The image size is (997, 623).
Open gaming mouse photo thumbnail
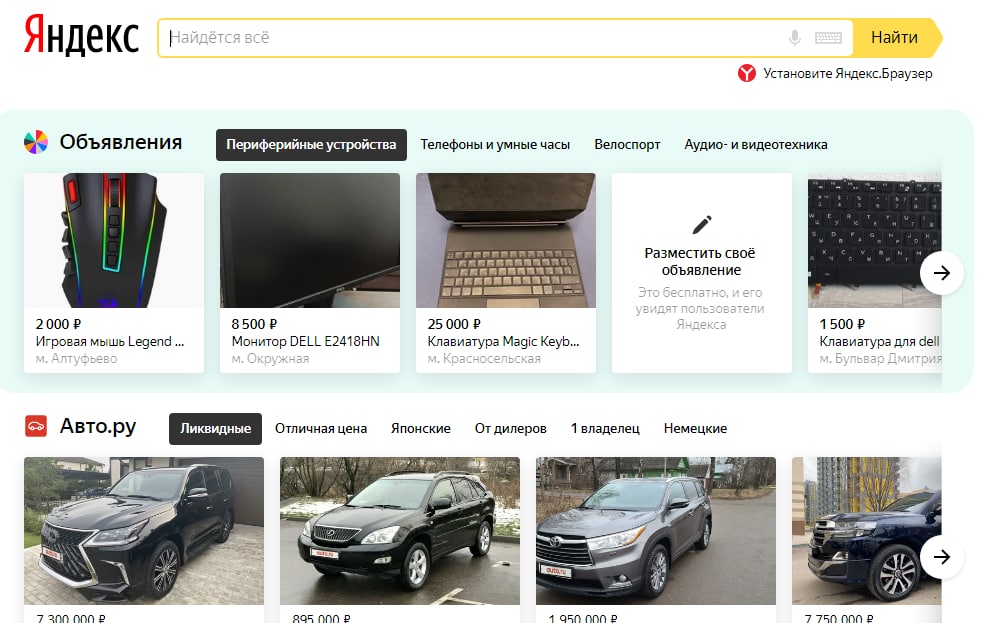pos(114,240)
